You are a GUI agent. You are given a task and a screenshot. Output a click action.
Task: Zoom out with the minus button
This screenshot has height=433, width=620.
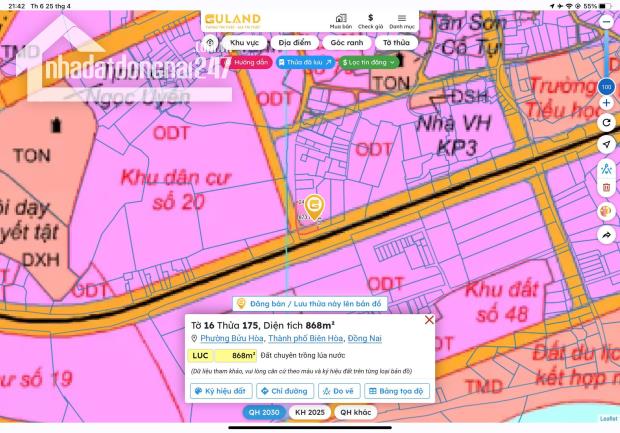[x=606, y=21]
